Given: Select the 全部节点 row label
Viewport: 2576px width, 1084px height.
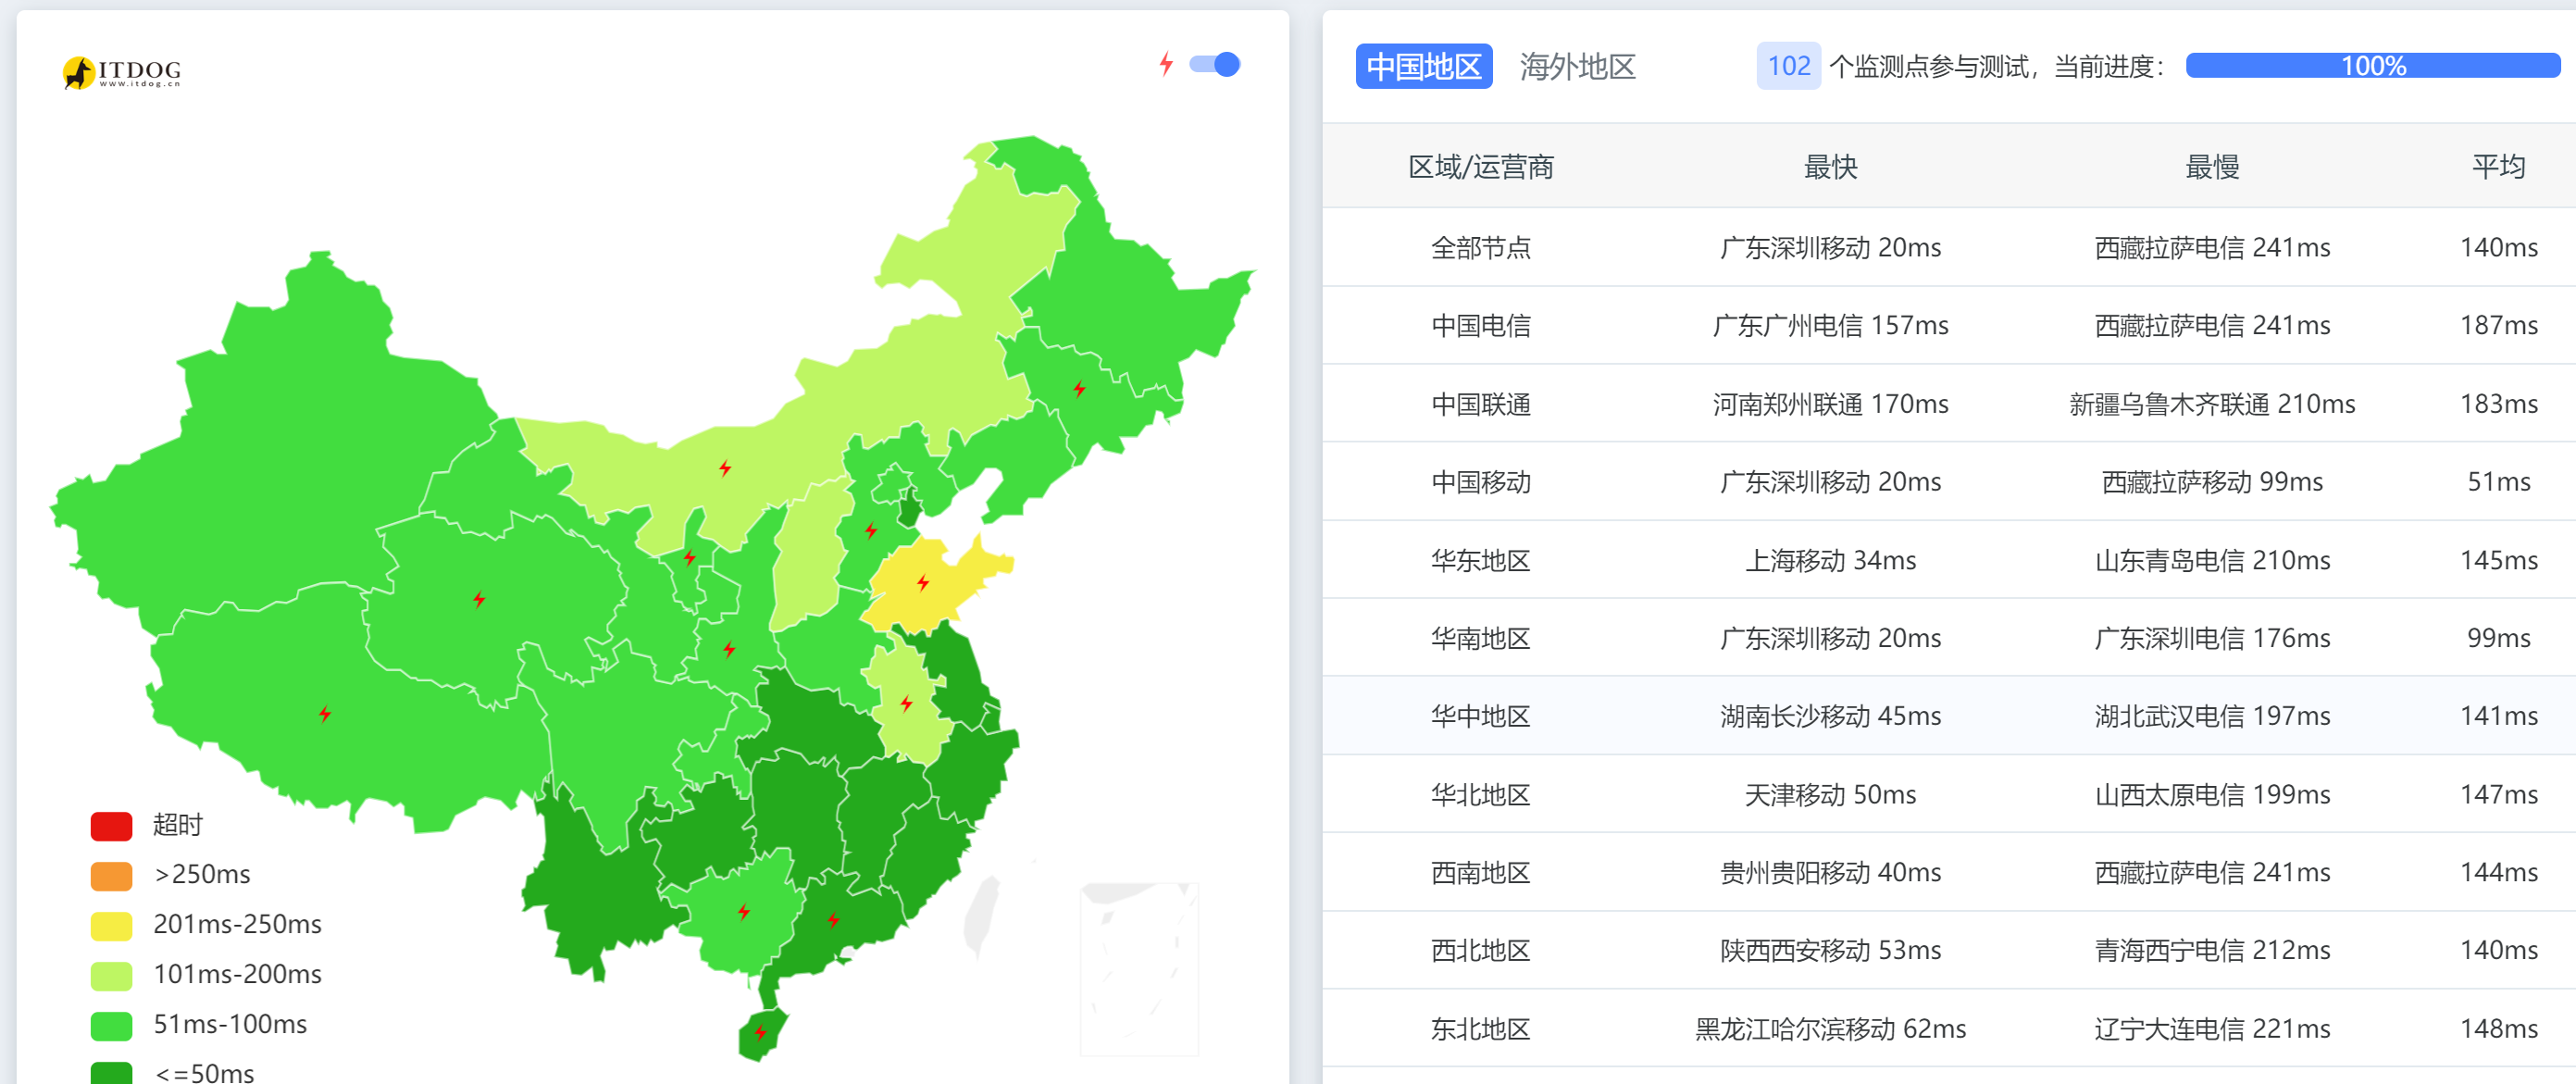Looking at the screenshot, I should click(x=1480, y=247).
